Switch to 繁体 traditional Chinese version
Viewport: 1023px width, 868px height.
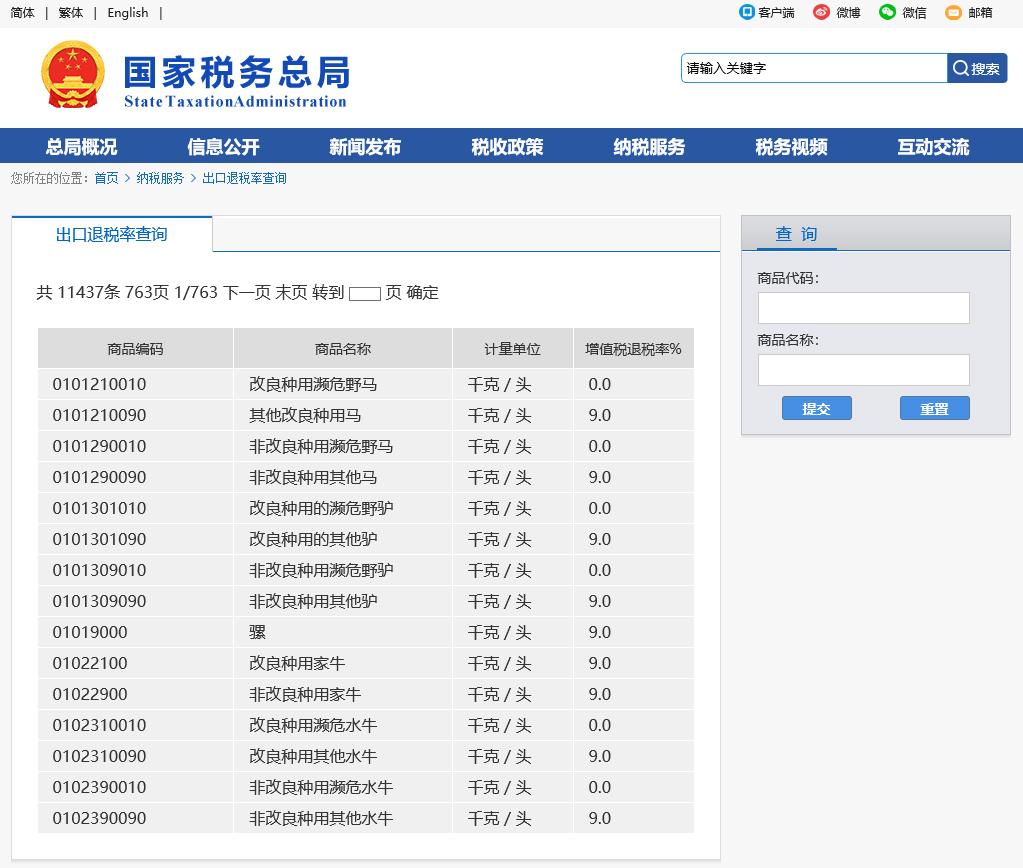tap(70, 13)
